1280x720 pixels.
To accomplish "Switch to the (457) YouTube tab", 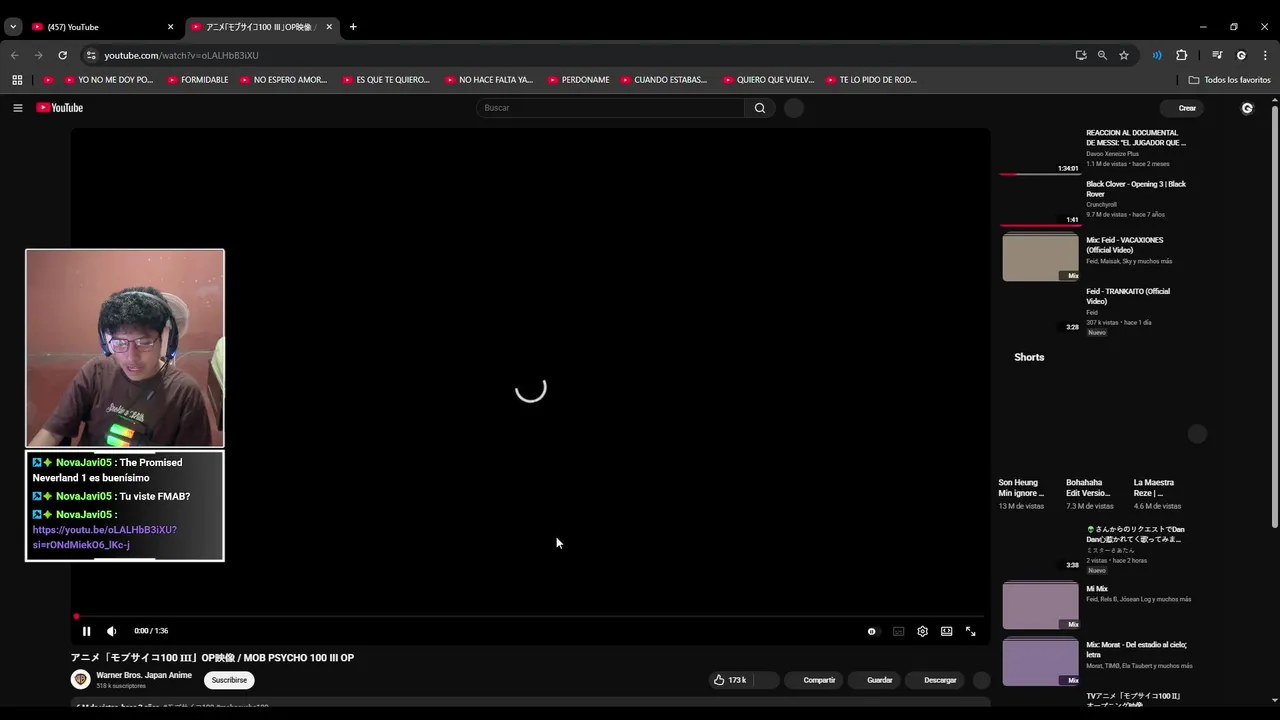I will pyautogui.click(x=100, y=27).
